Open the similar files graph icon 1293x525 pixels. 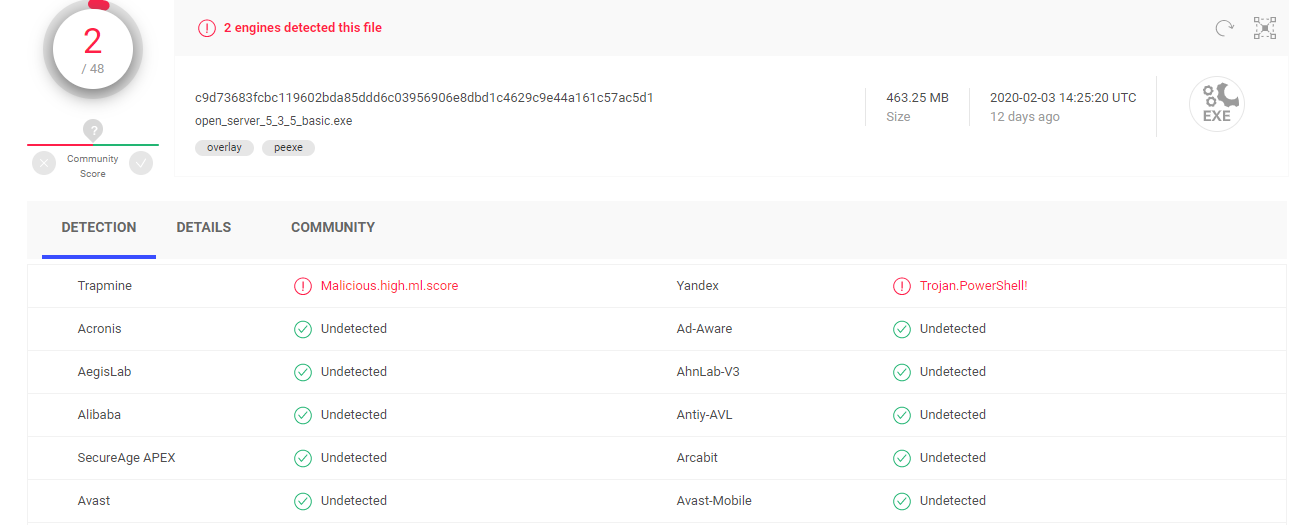click(1265, 28)
